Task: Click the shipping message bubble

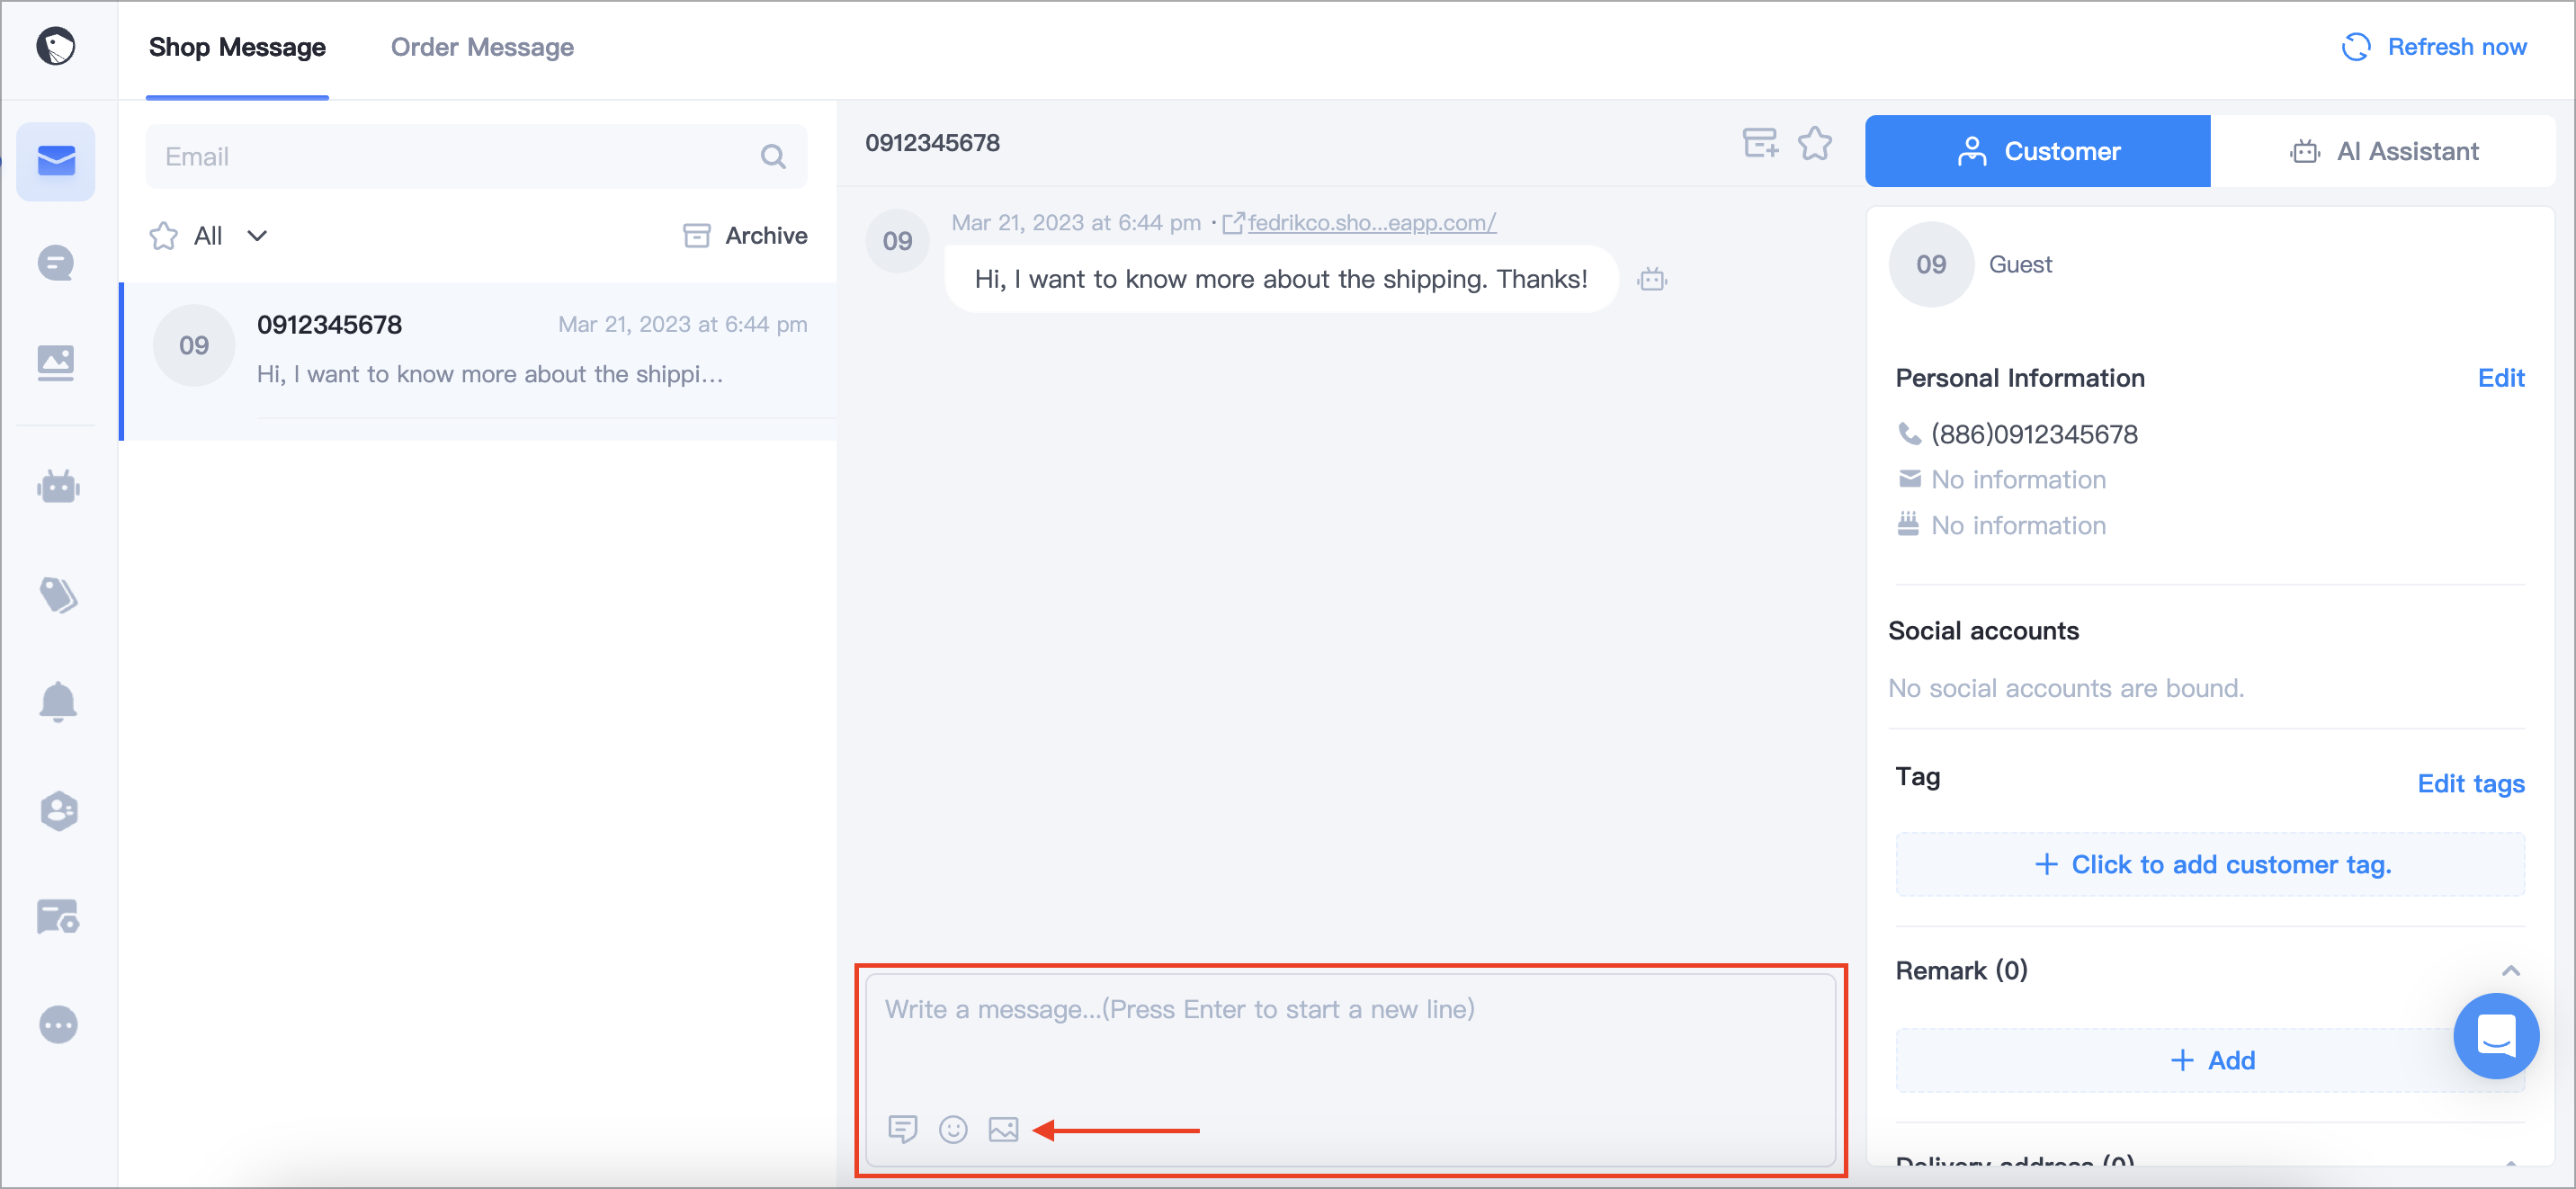Action: pos(1281,280)
